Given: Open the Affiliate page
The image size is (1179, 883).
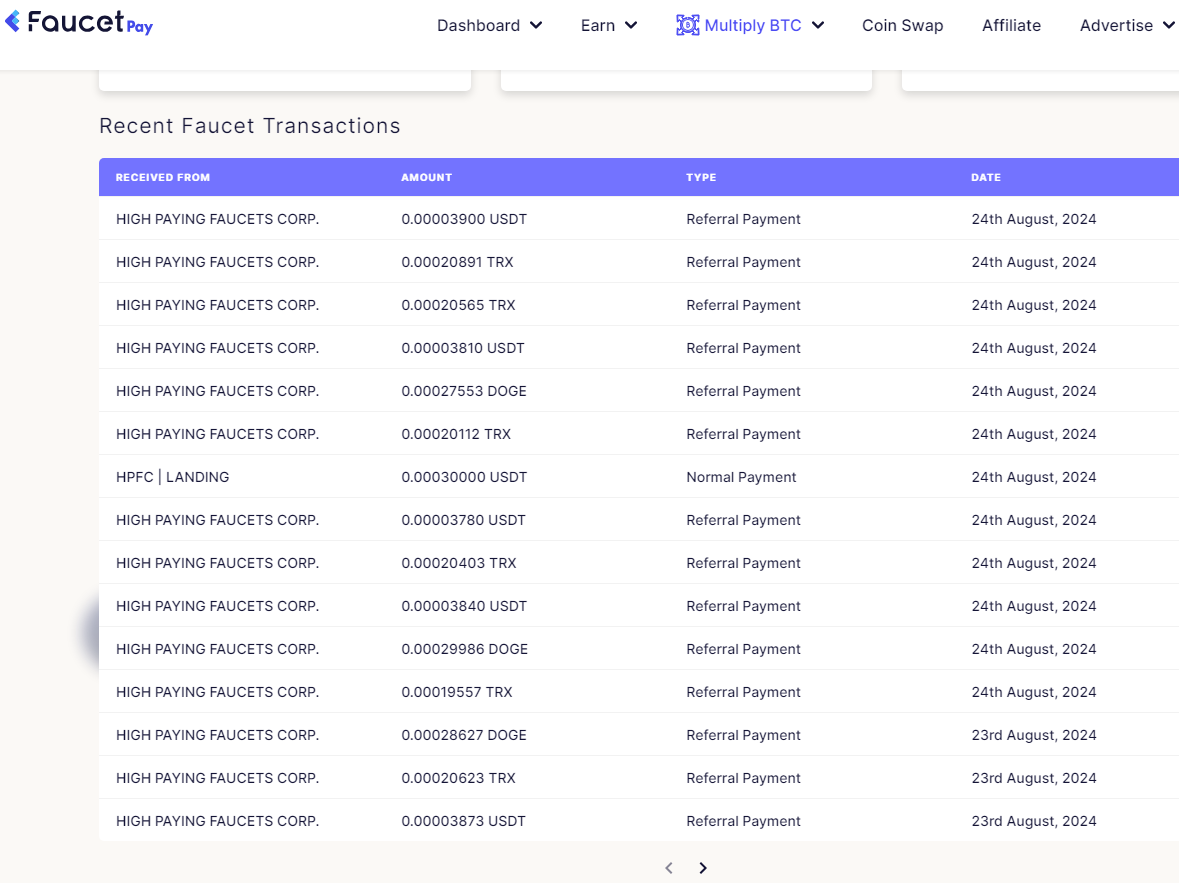Looking at the screenshot, I should 1011,26.
